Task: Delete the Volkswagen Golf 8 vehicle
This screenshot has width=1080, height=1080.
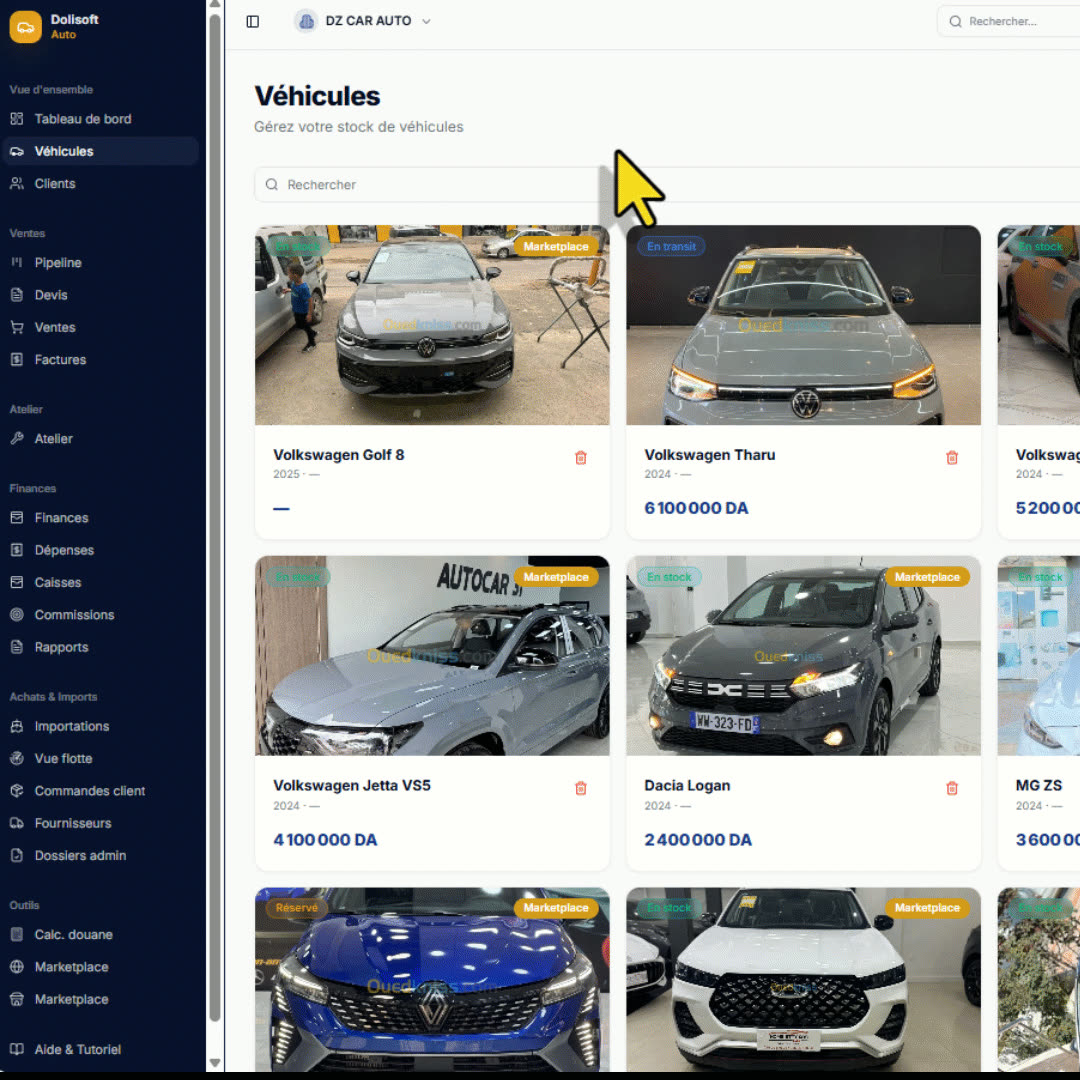Action: point(581,458)
